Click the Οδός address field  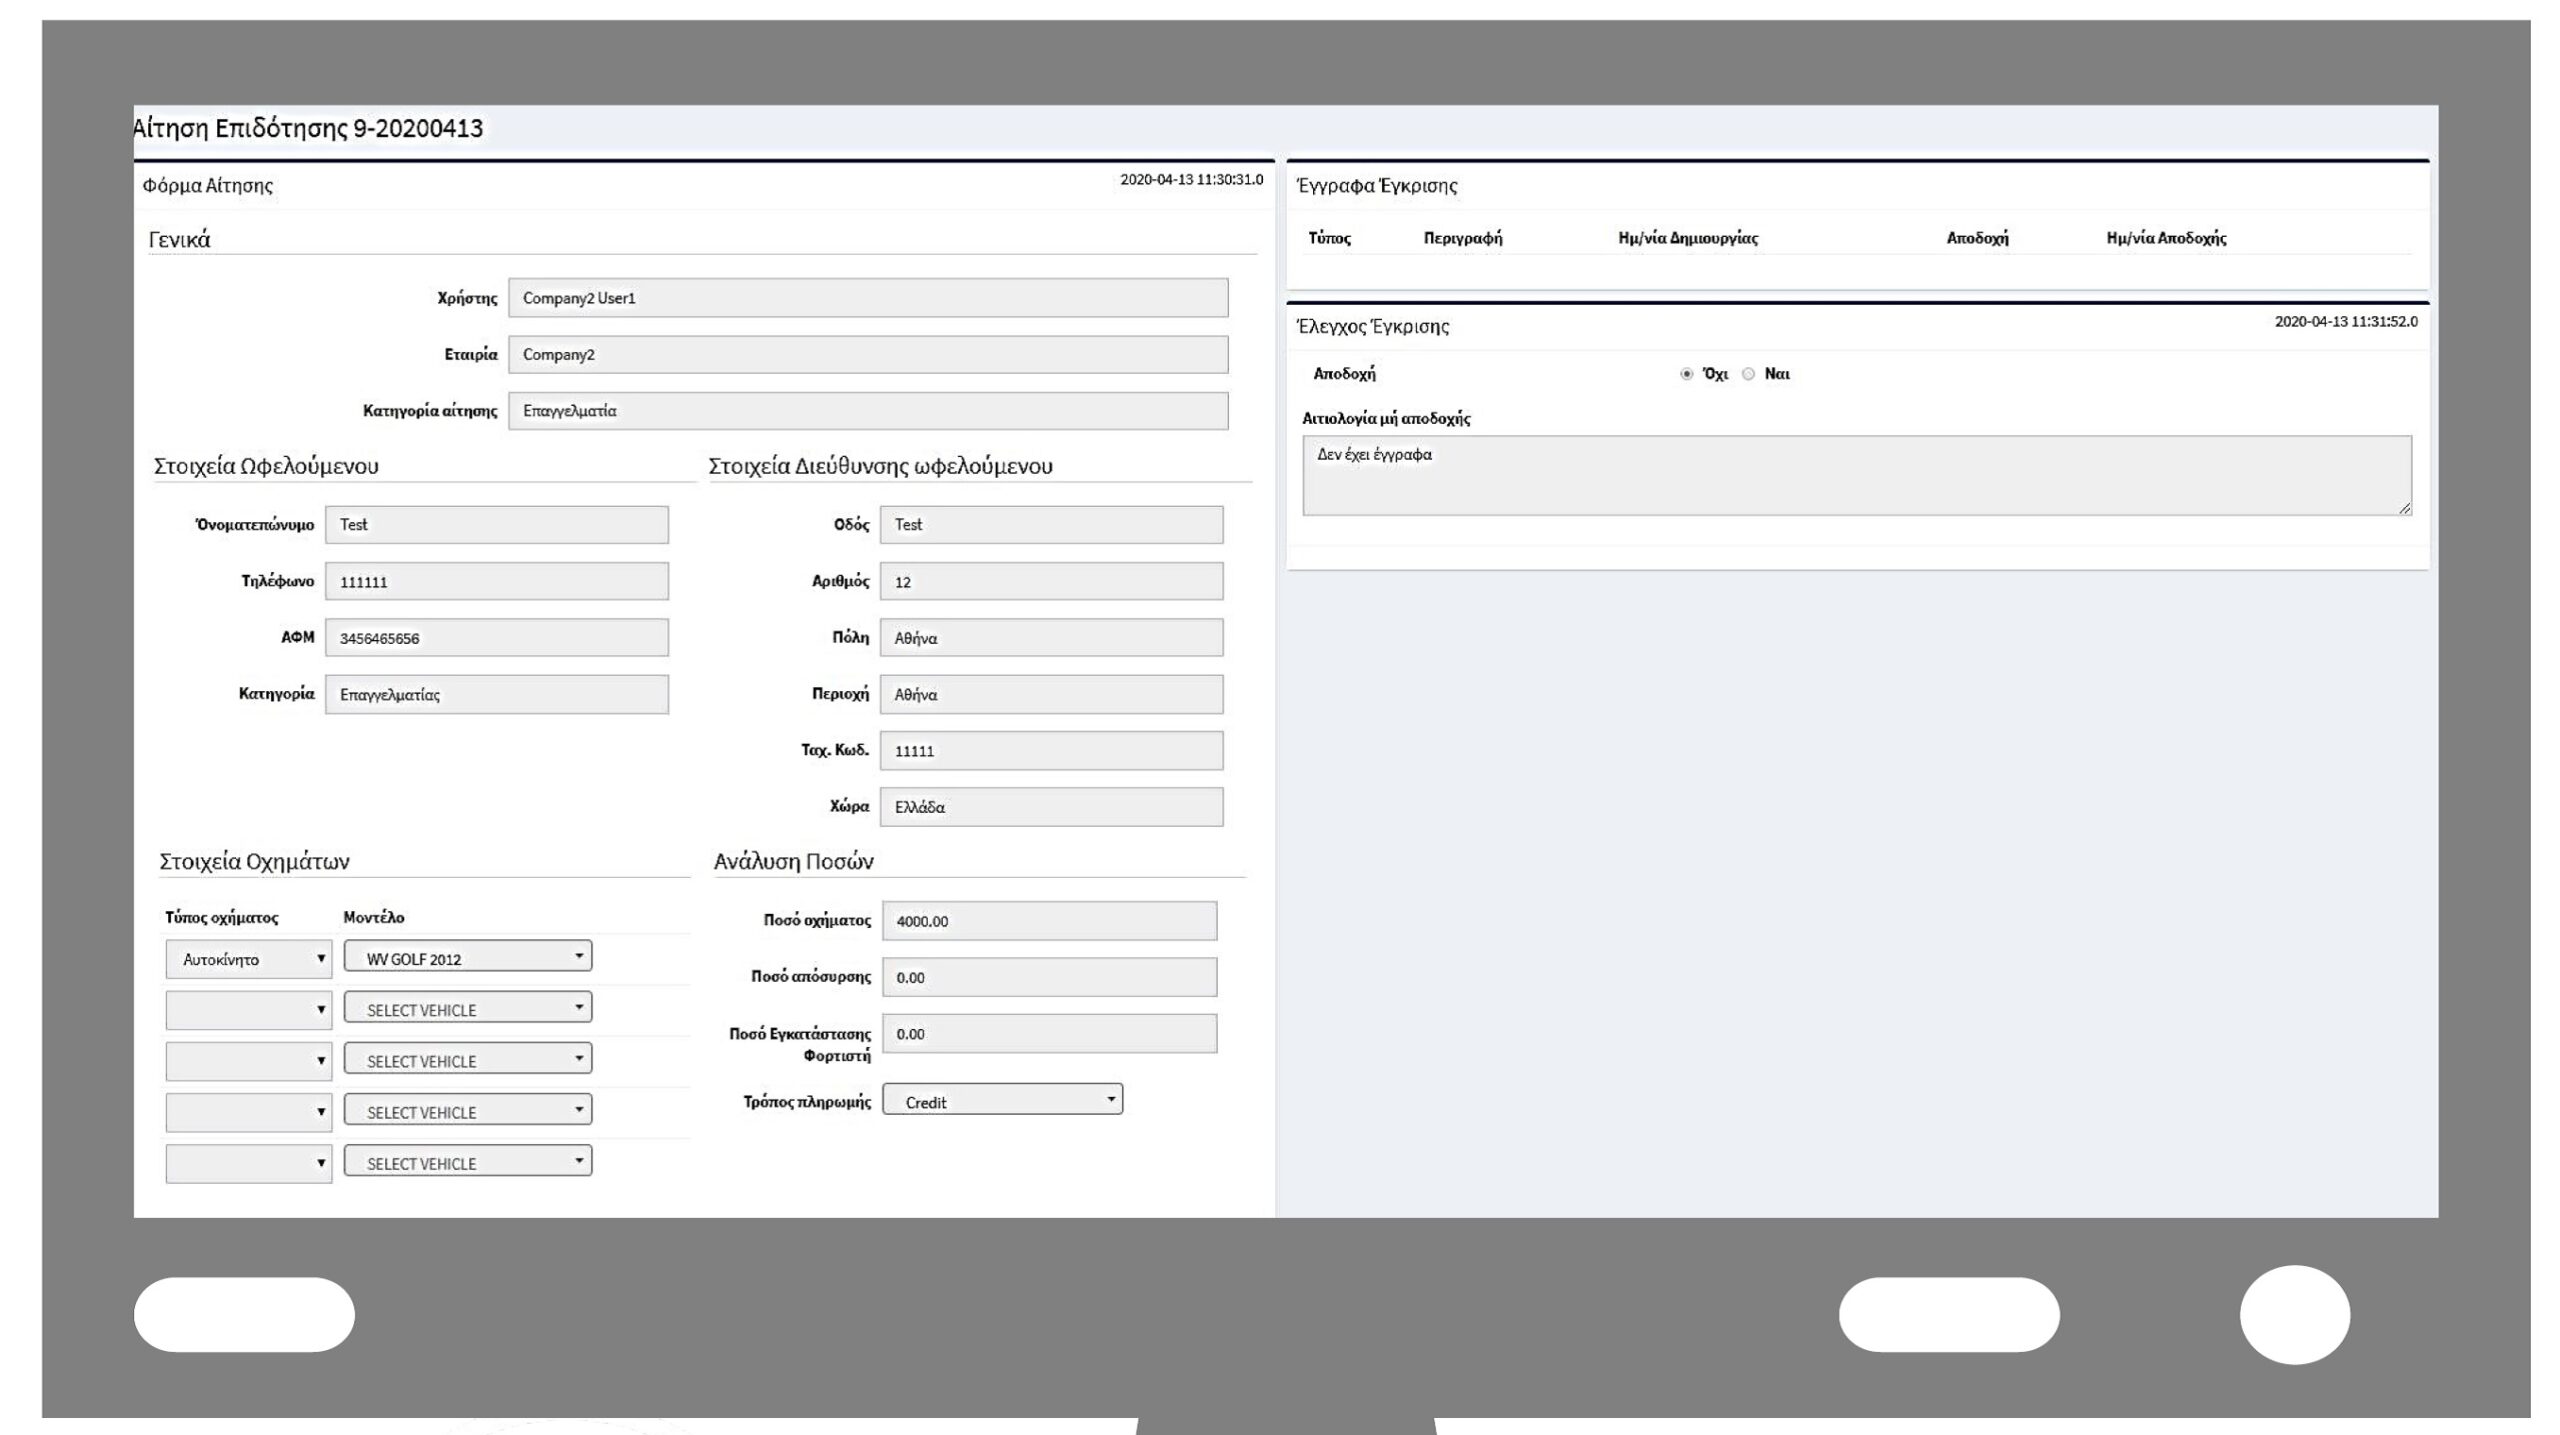[1051, 525]
